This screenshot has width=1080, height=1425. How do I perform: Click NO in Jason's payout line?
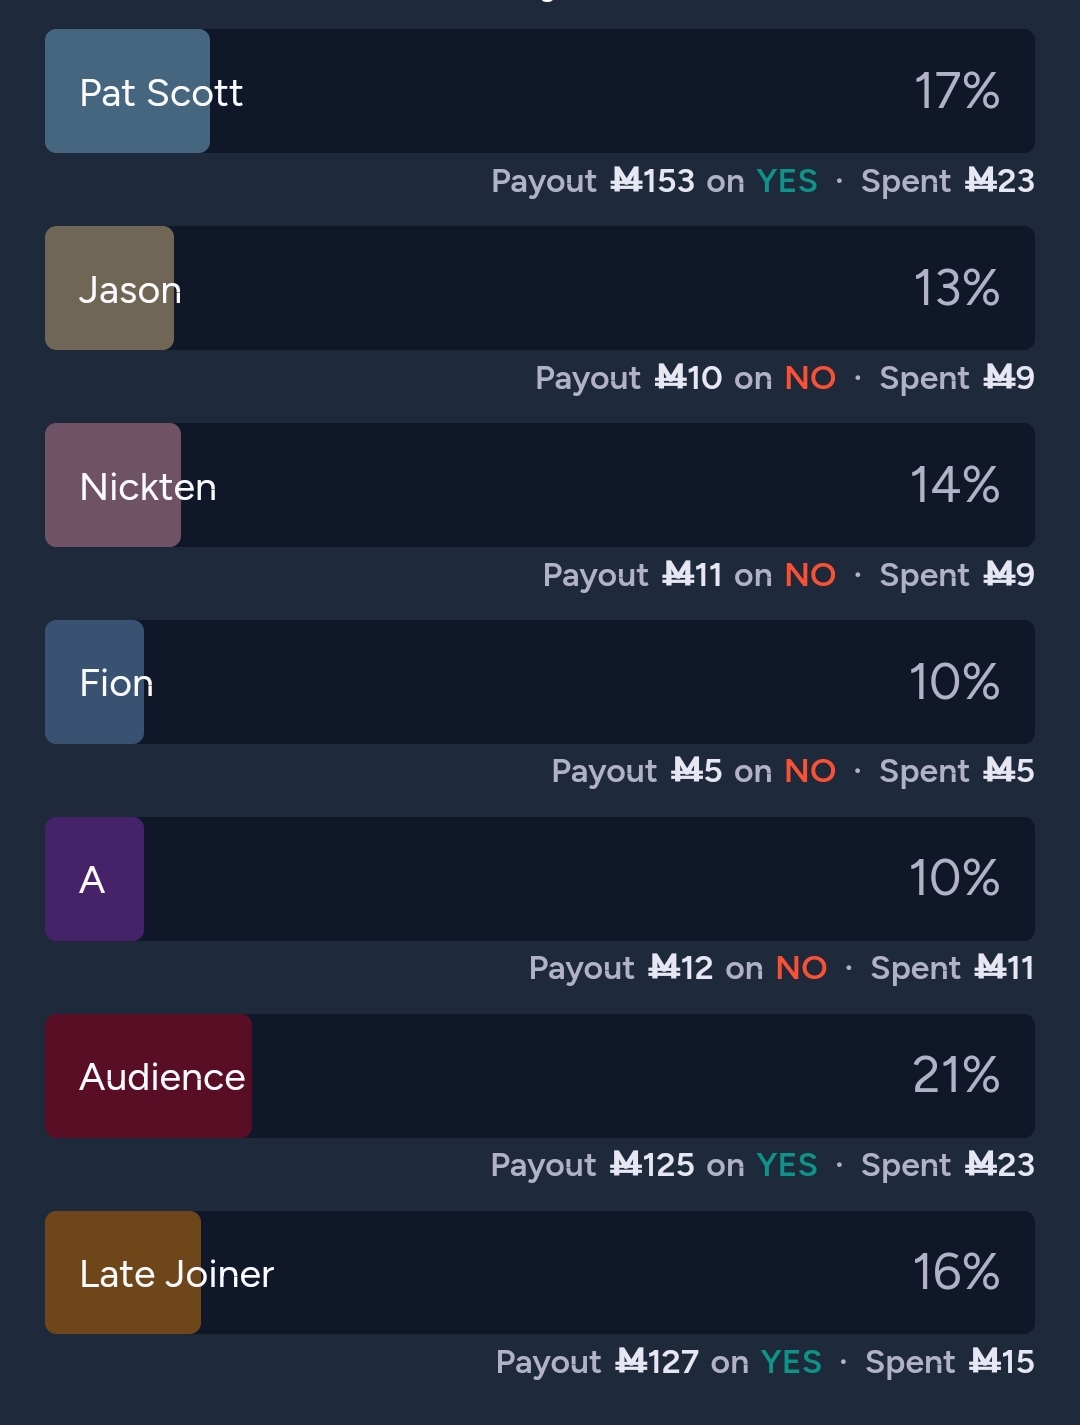coord(810,378)
